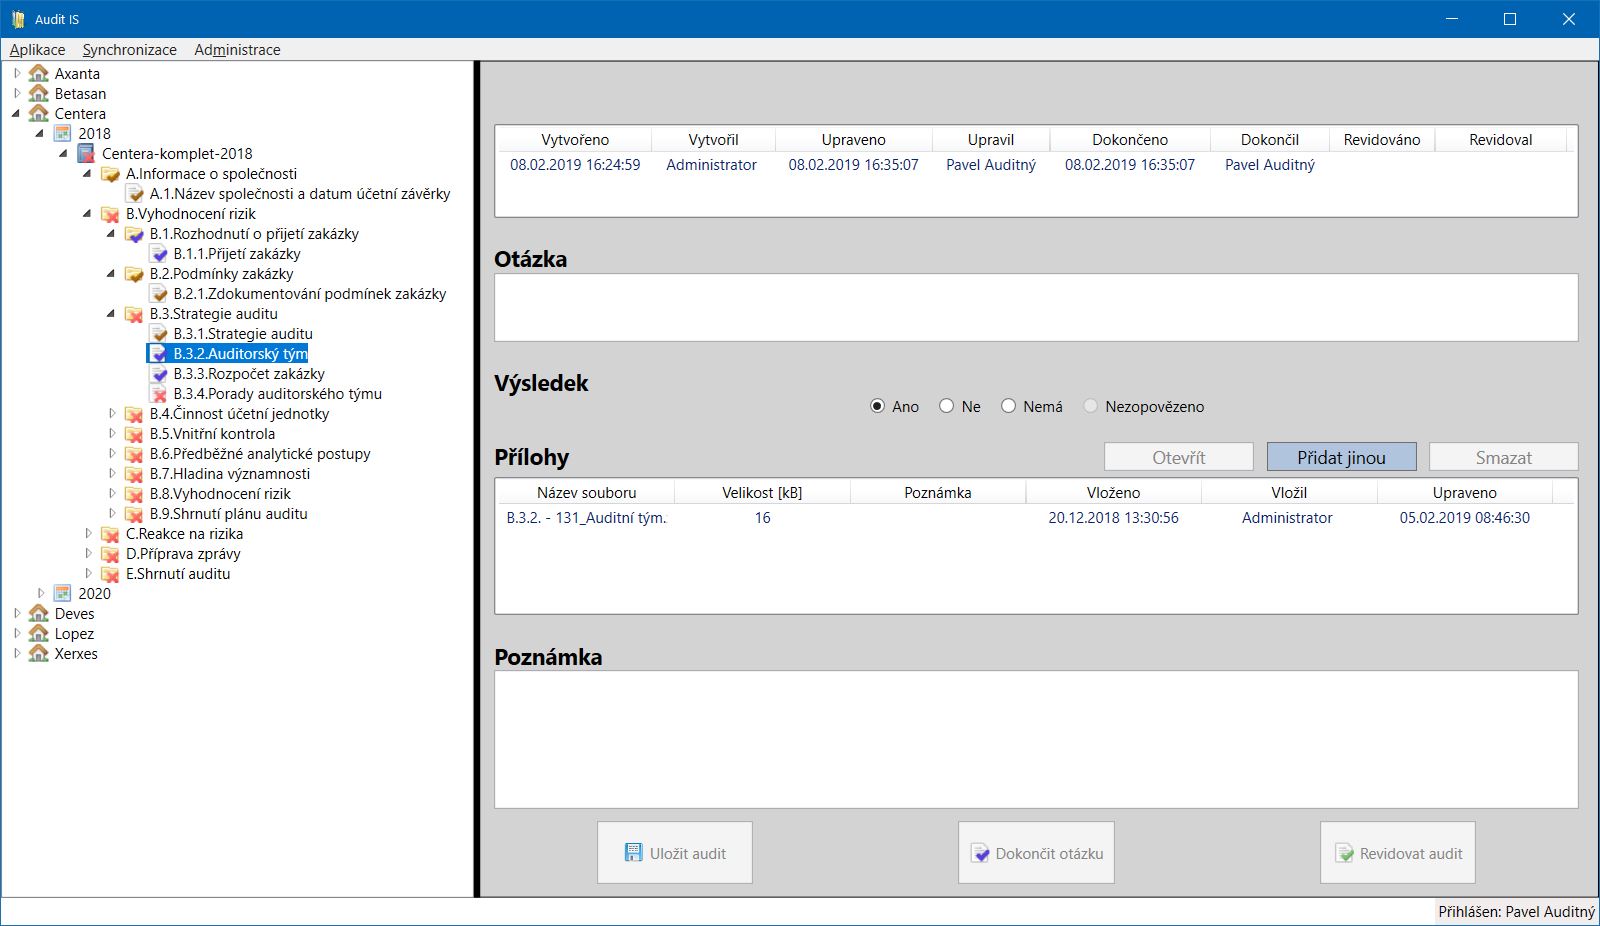Click inside the Otázka text field
The height and width of the screenshot is (926, 1600).
coord(1036,308)
